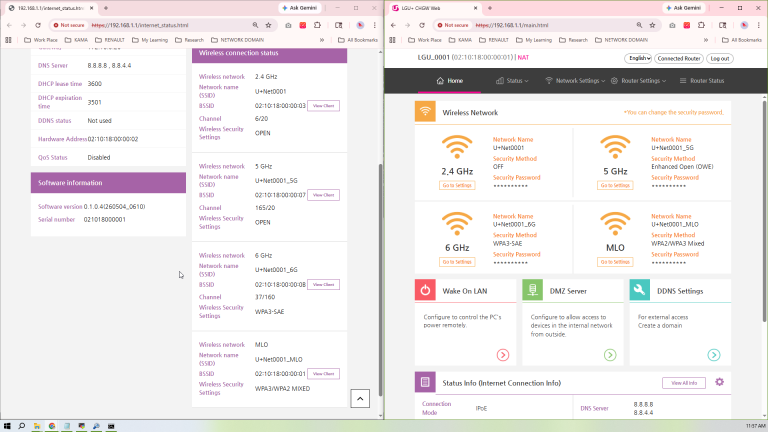This screenshot has height=432, width=768.
Task: Expand the Router Settings menu
Action: click(639, 81)
